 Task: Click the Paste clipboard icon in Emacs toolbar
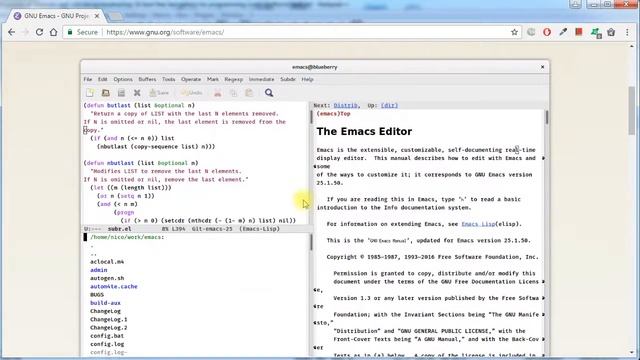[x=249, y=93]
